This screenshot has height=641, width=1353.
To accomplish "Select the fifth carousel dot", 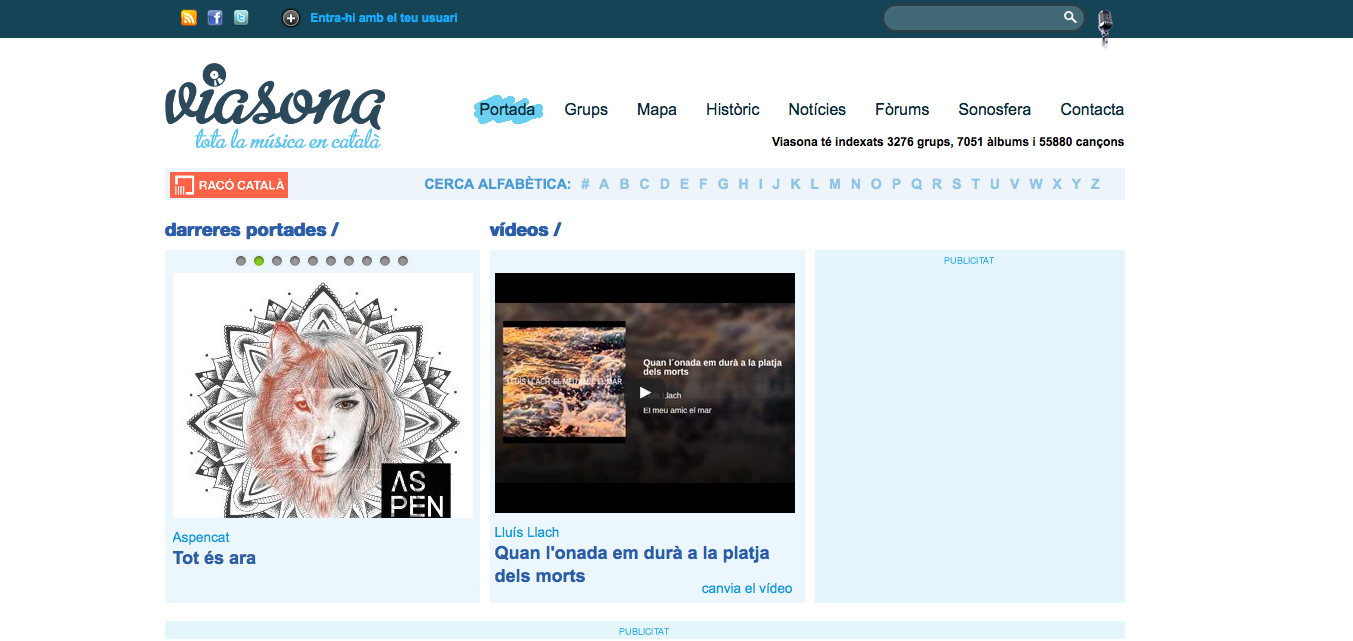I will tap(313, 261).
